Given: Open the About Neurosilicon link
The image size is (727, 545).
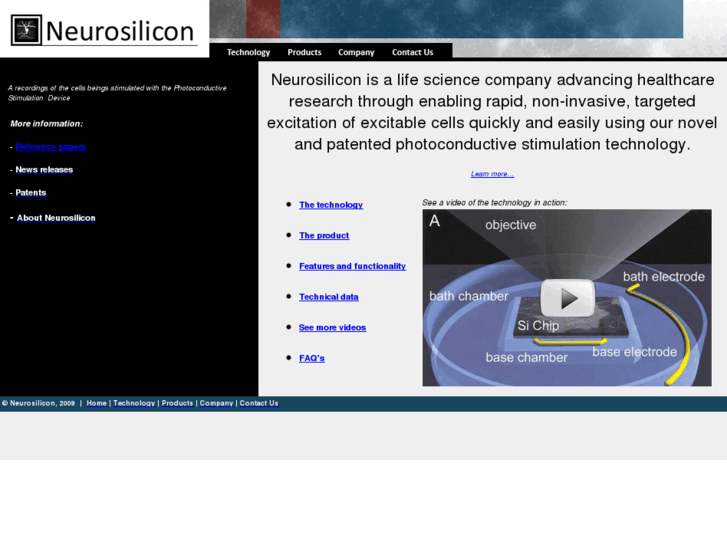Looking at the screenshot, I should [56, 218].
